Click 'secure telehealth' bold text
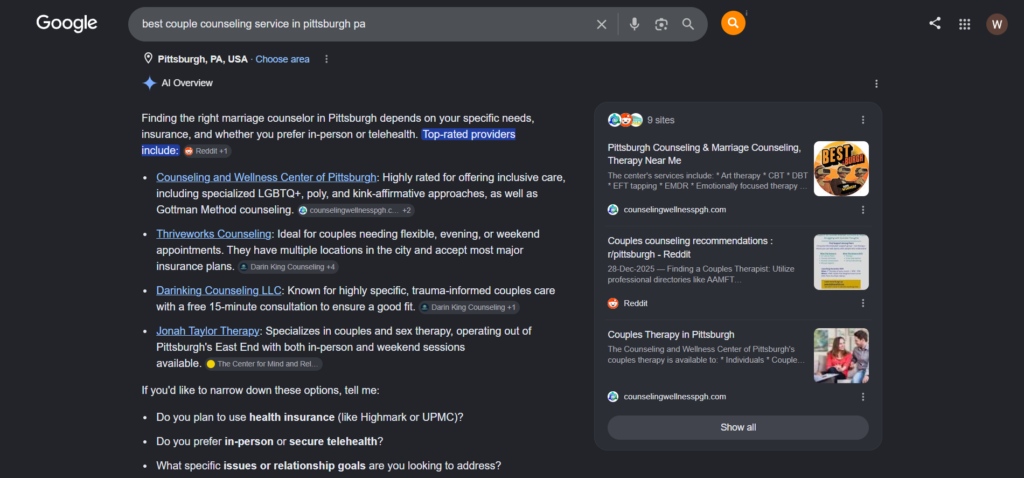The height and width of the screenshot is (478, 1024). pos(333,441)
